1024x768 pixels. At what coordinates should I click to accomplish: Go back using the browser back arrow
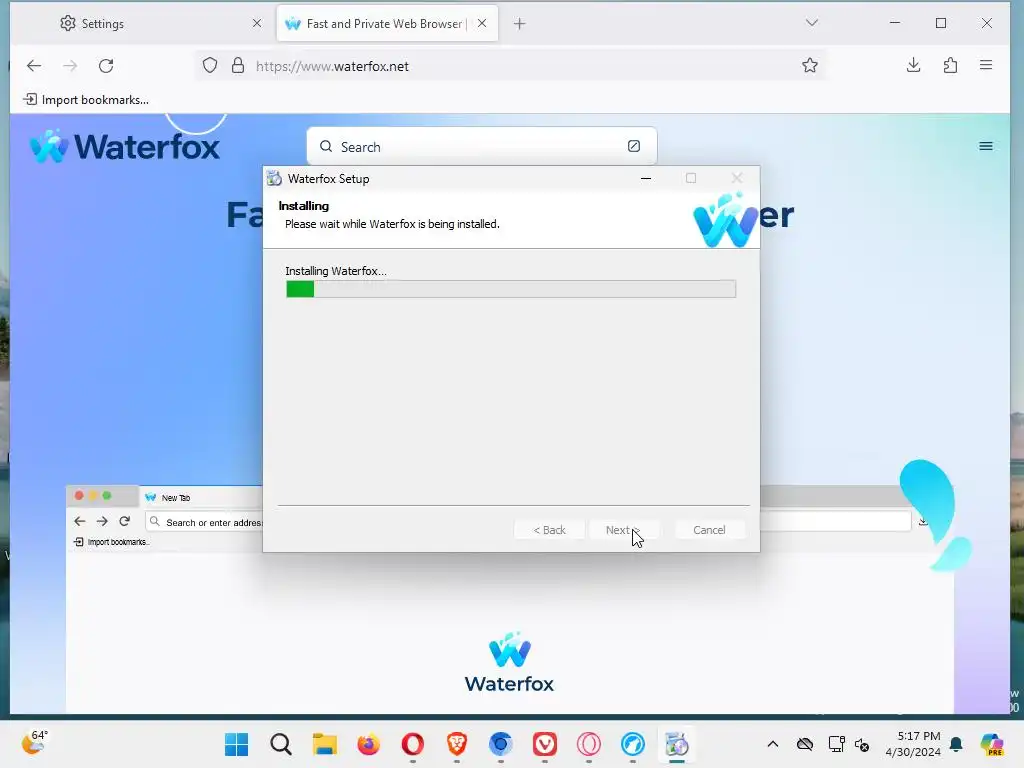tap(34, 65)
